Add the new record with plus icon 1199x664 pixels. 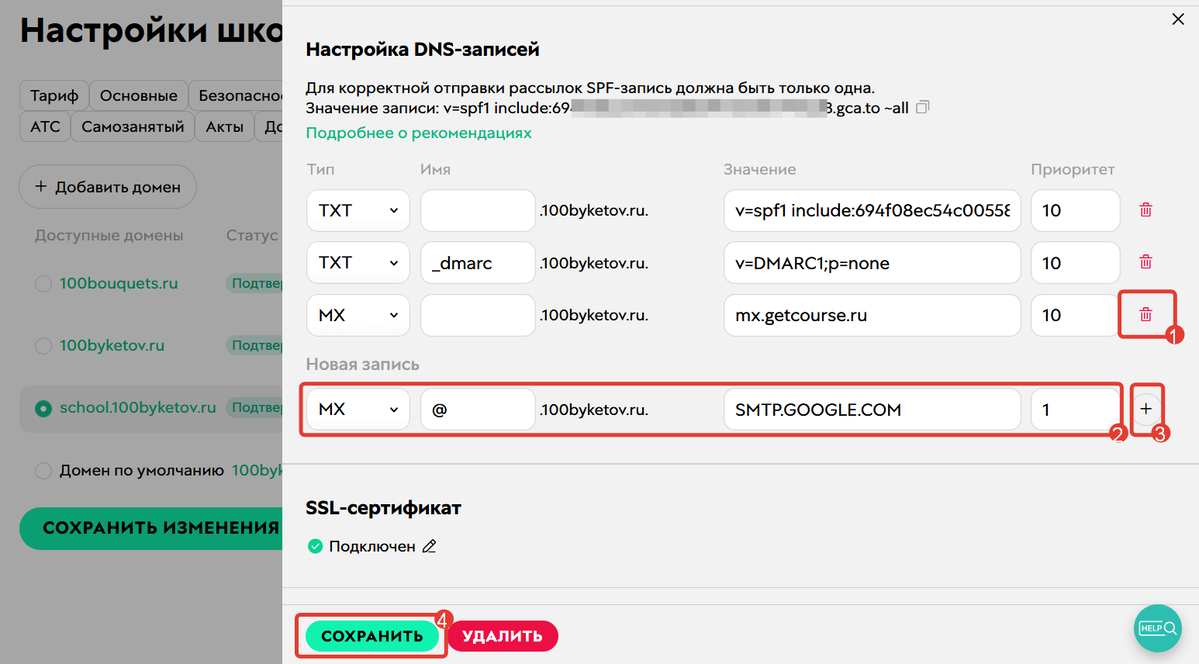coord(1145,409)
